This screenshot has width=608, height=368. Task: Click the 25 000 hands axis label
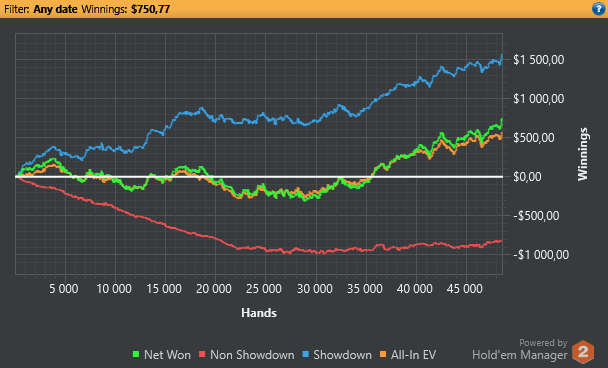(x=264, y=289)
